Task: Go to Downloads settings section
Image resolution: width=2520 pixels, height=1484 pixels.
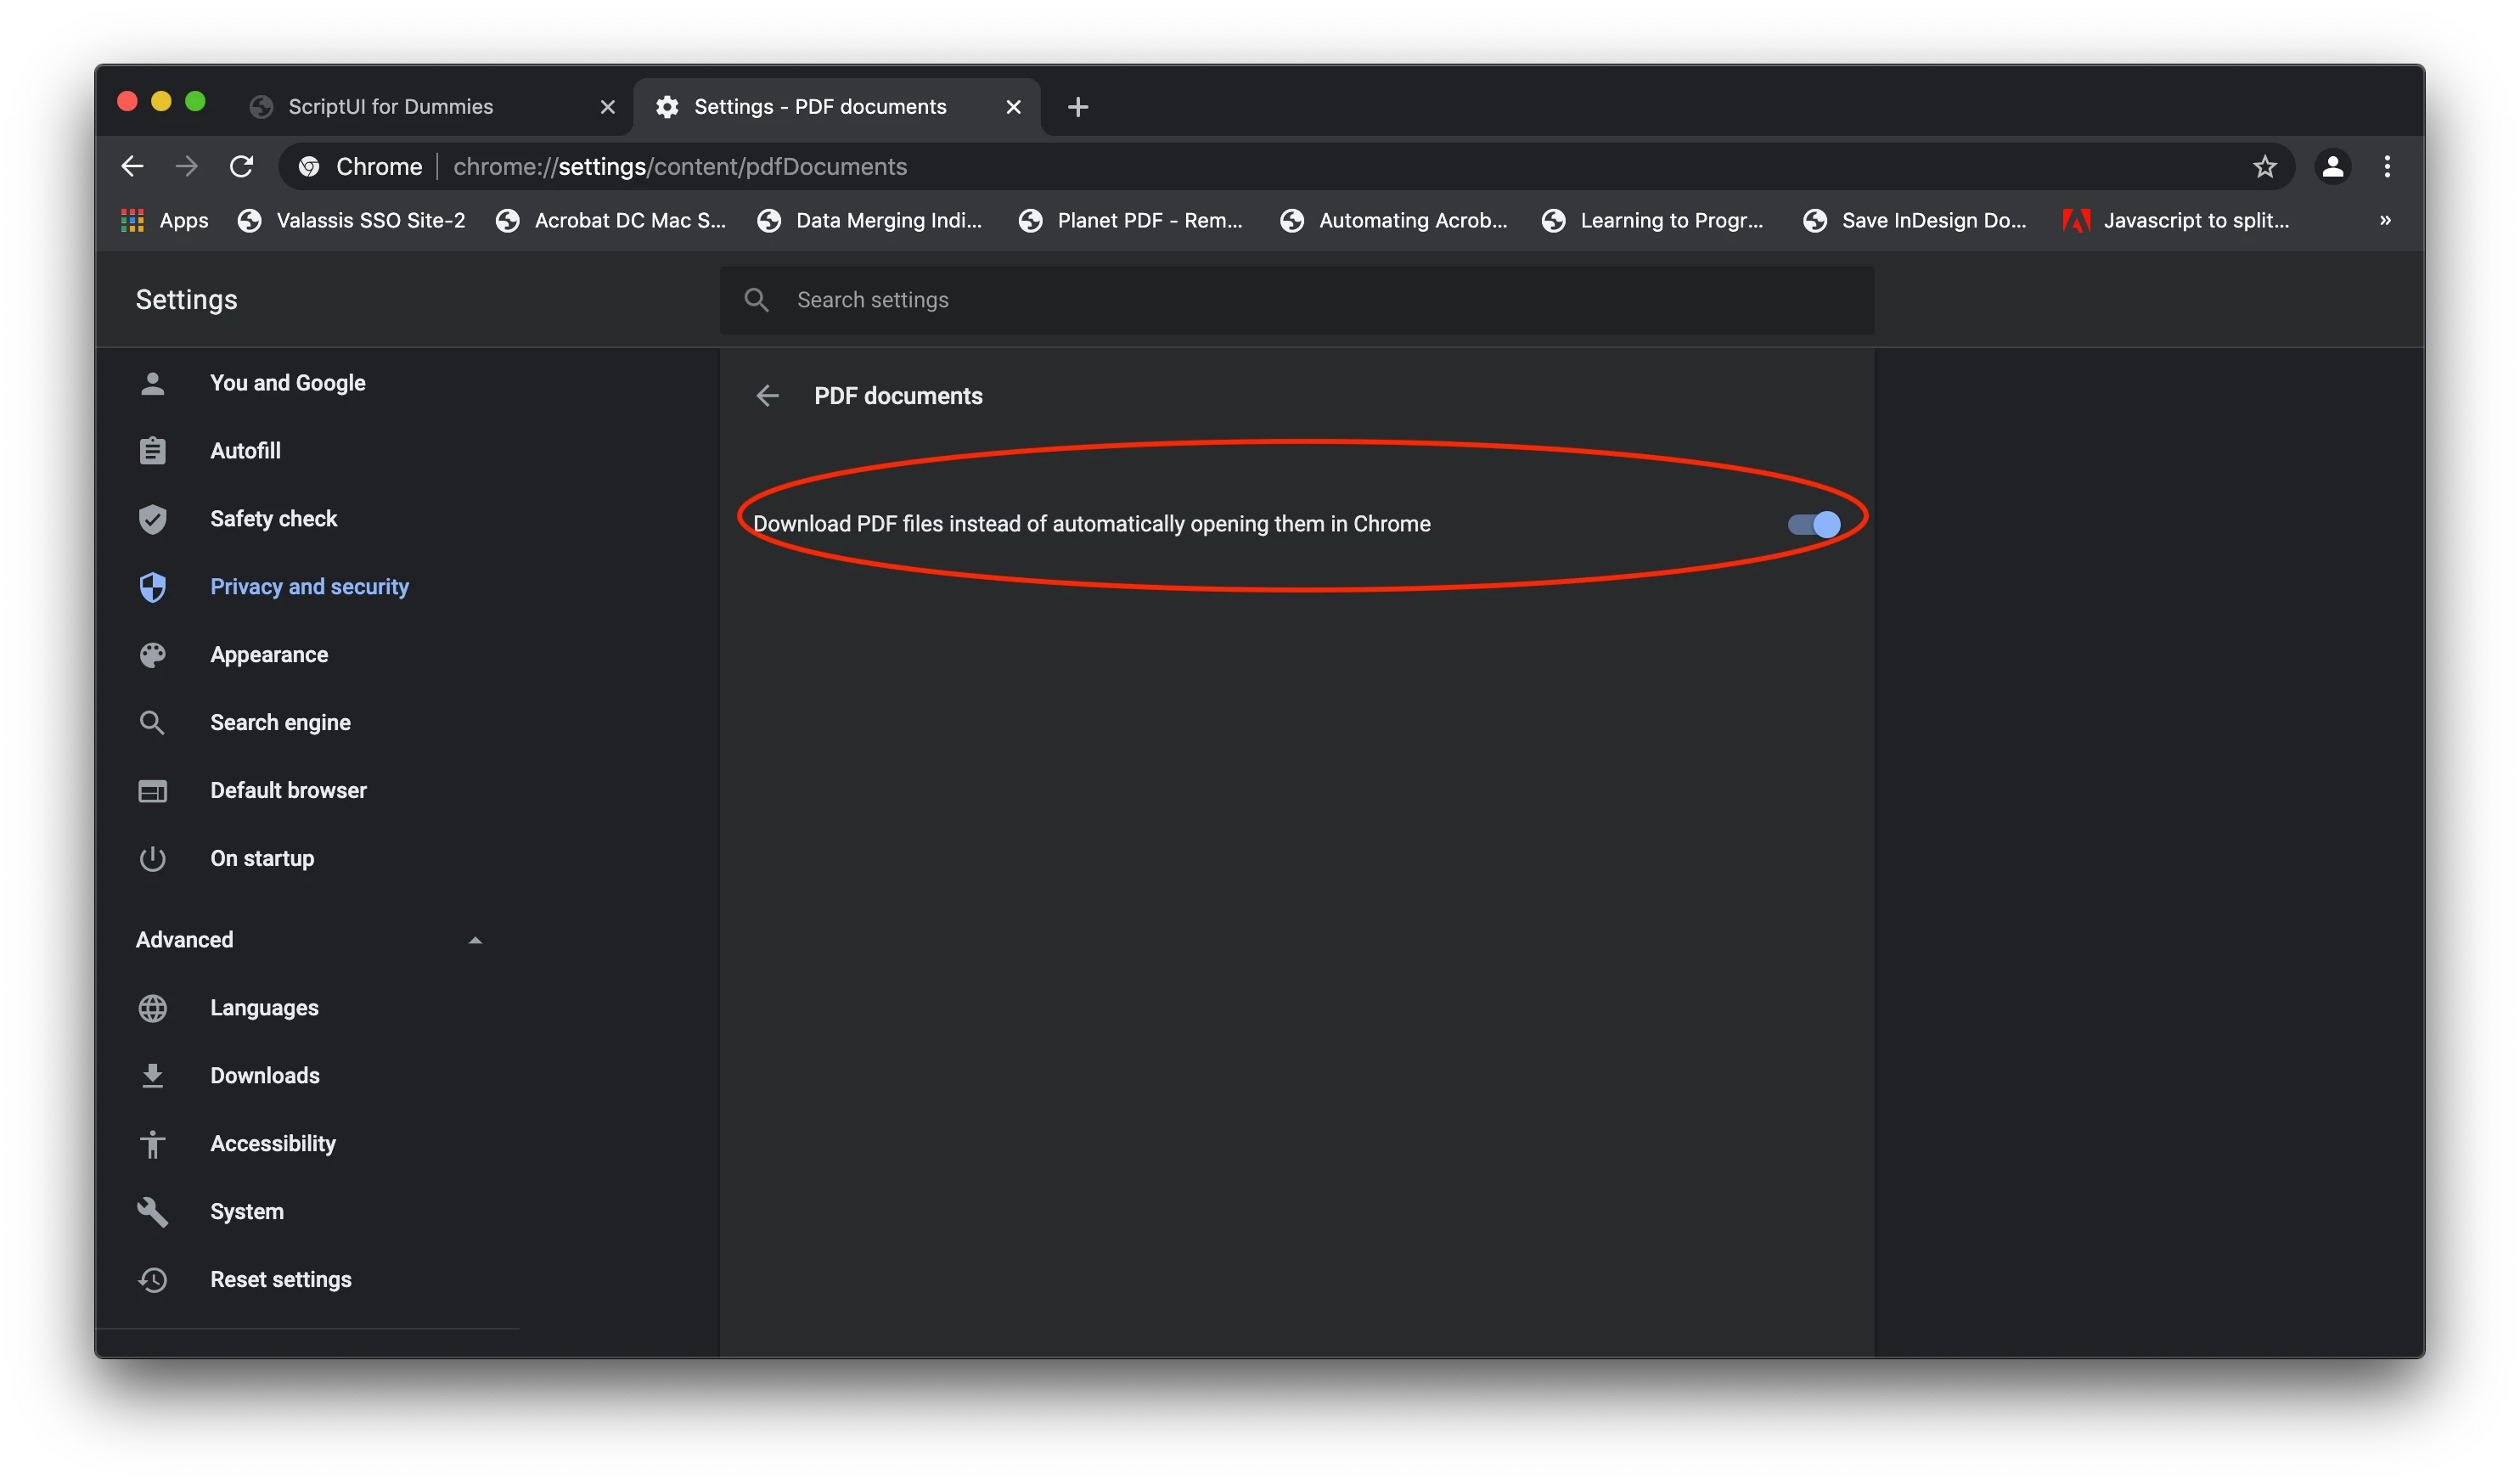Action: coord(265,1076)
